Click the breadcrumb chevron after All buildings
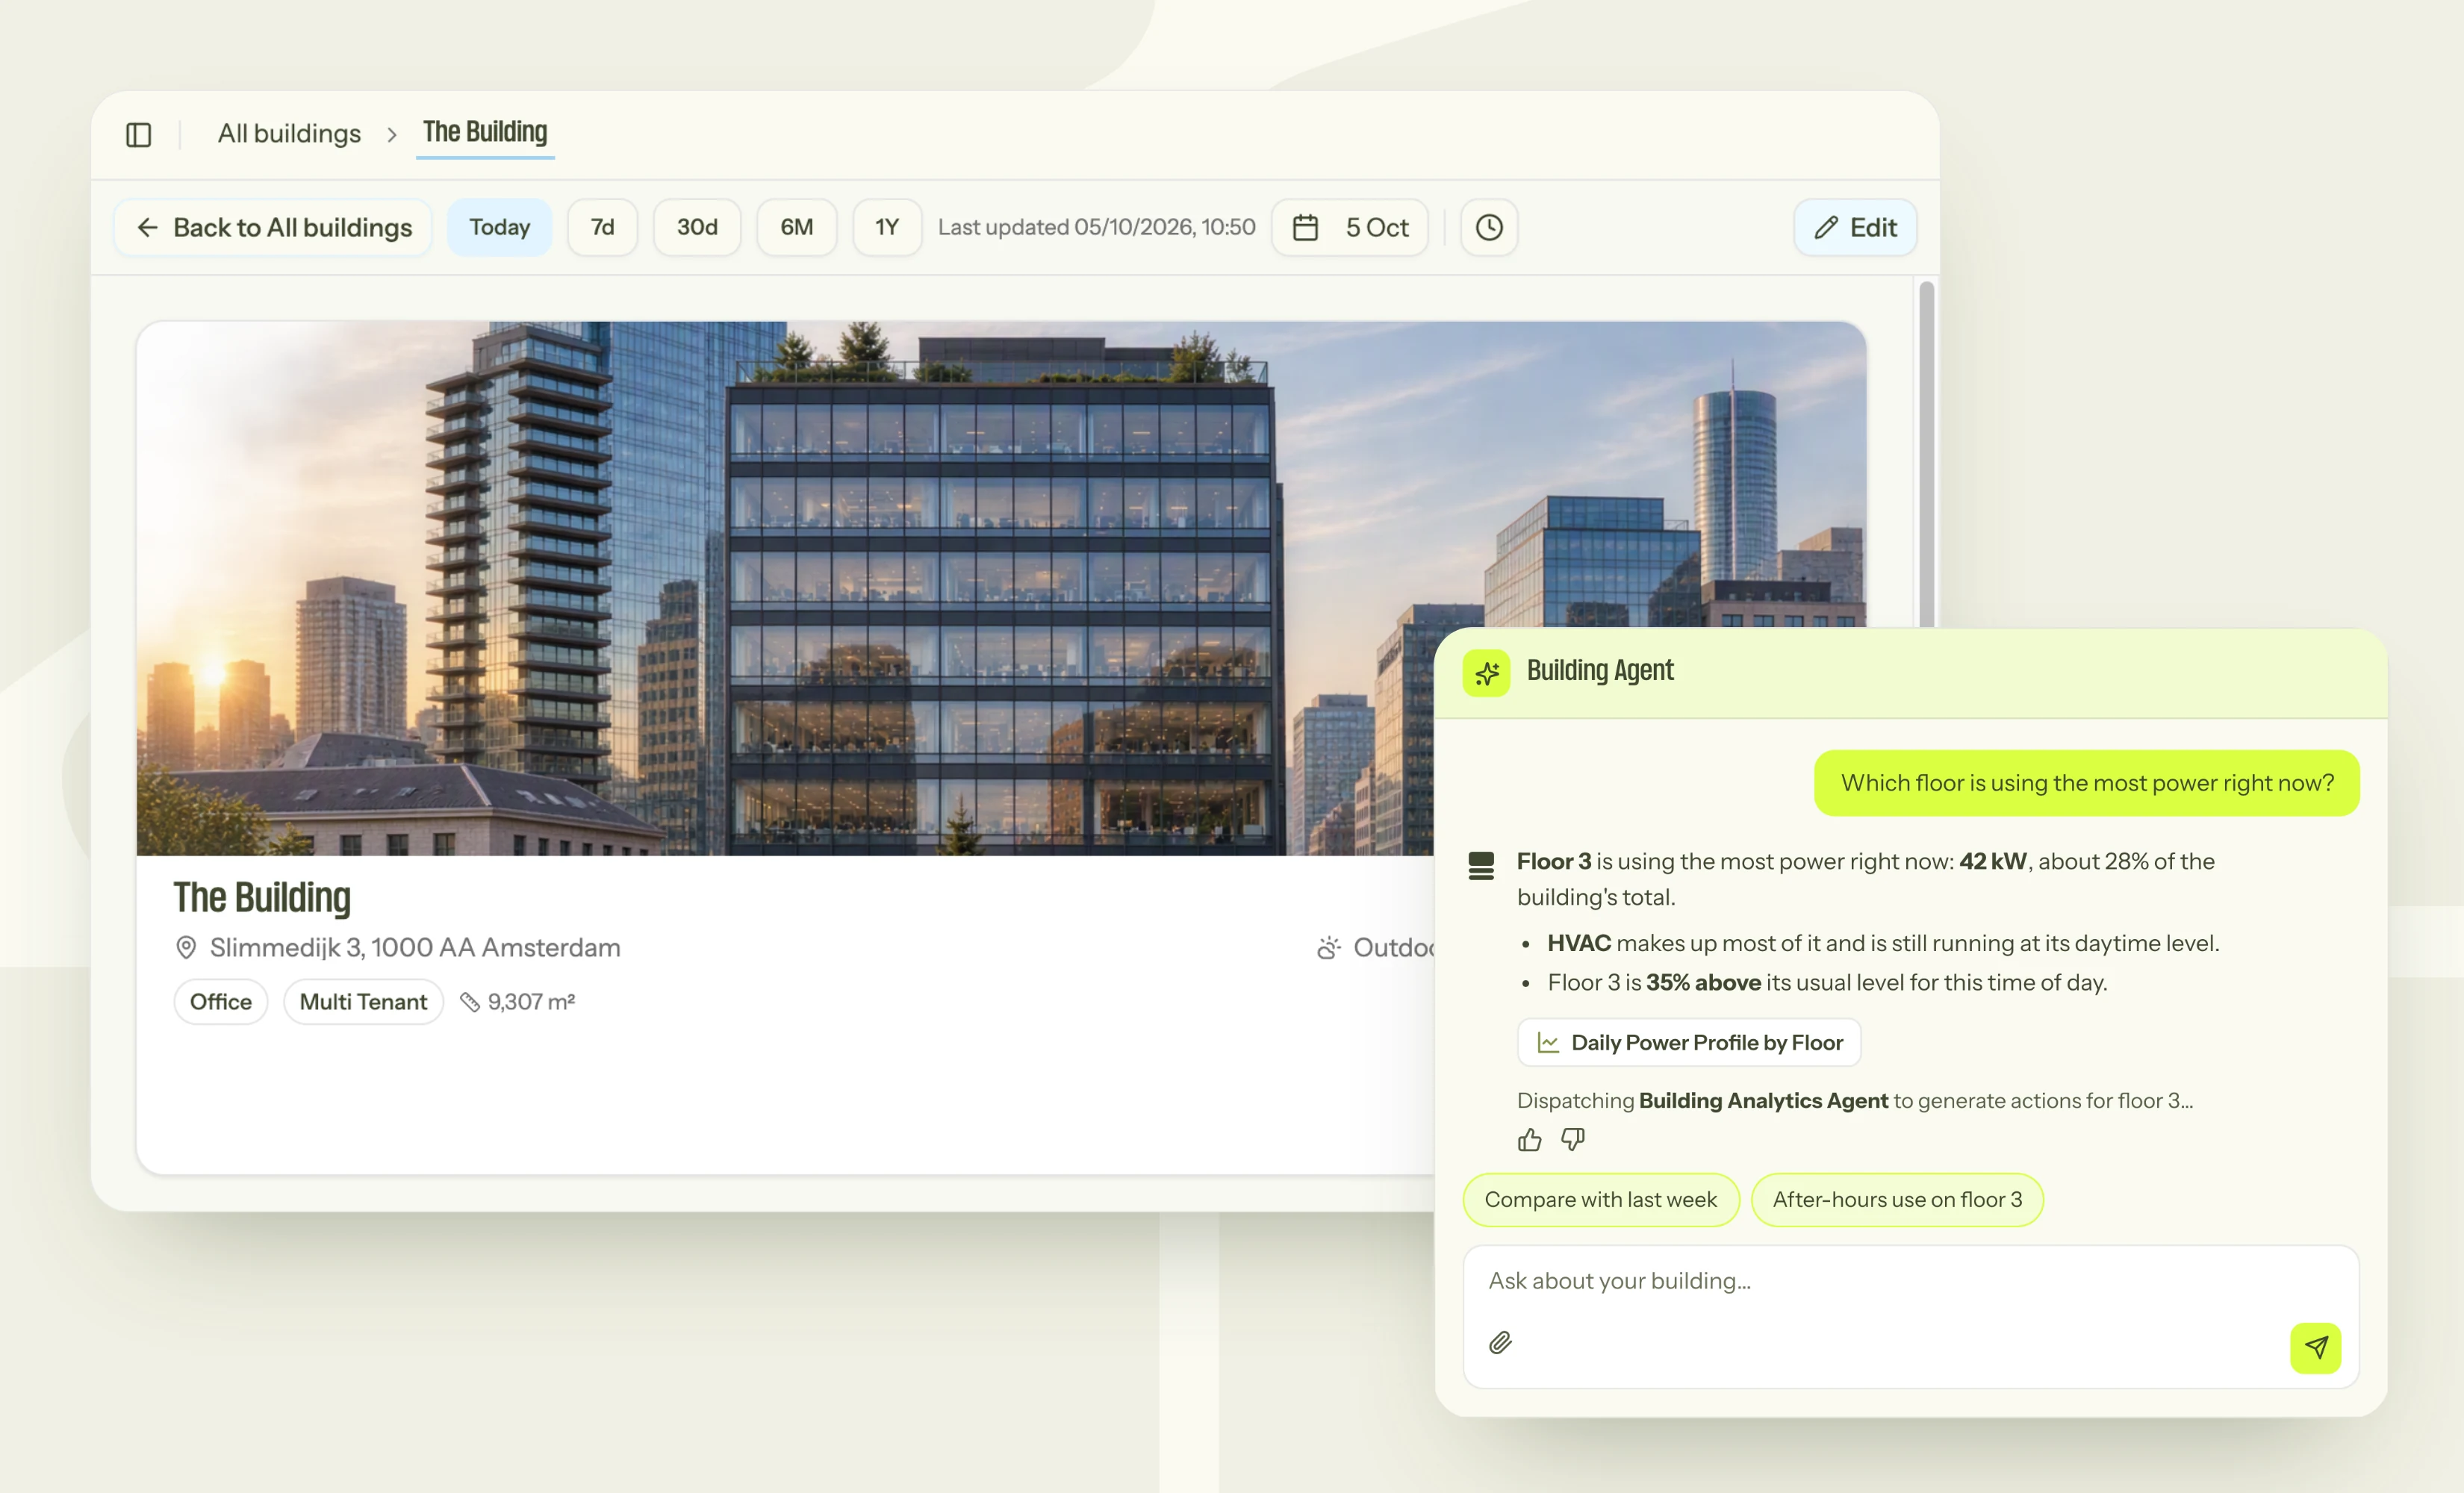Screen dimensions: 2464x1493 (x=392, y=134)
